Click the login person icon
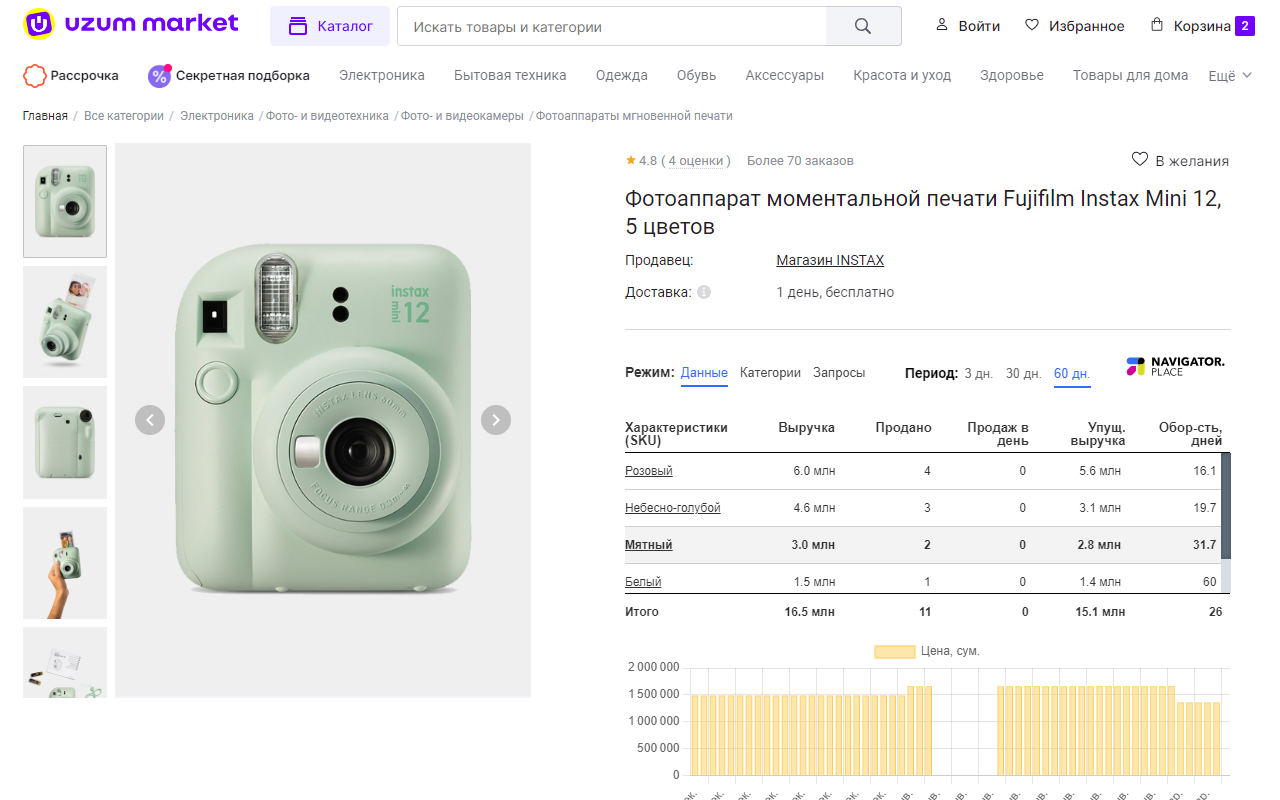This screenshot has height=800, width=1280. [941, 25]
